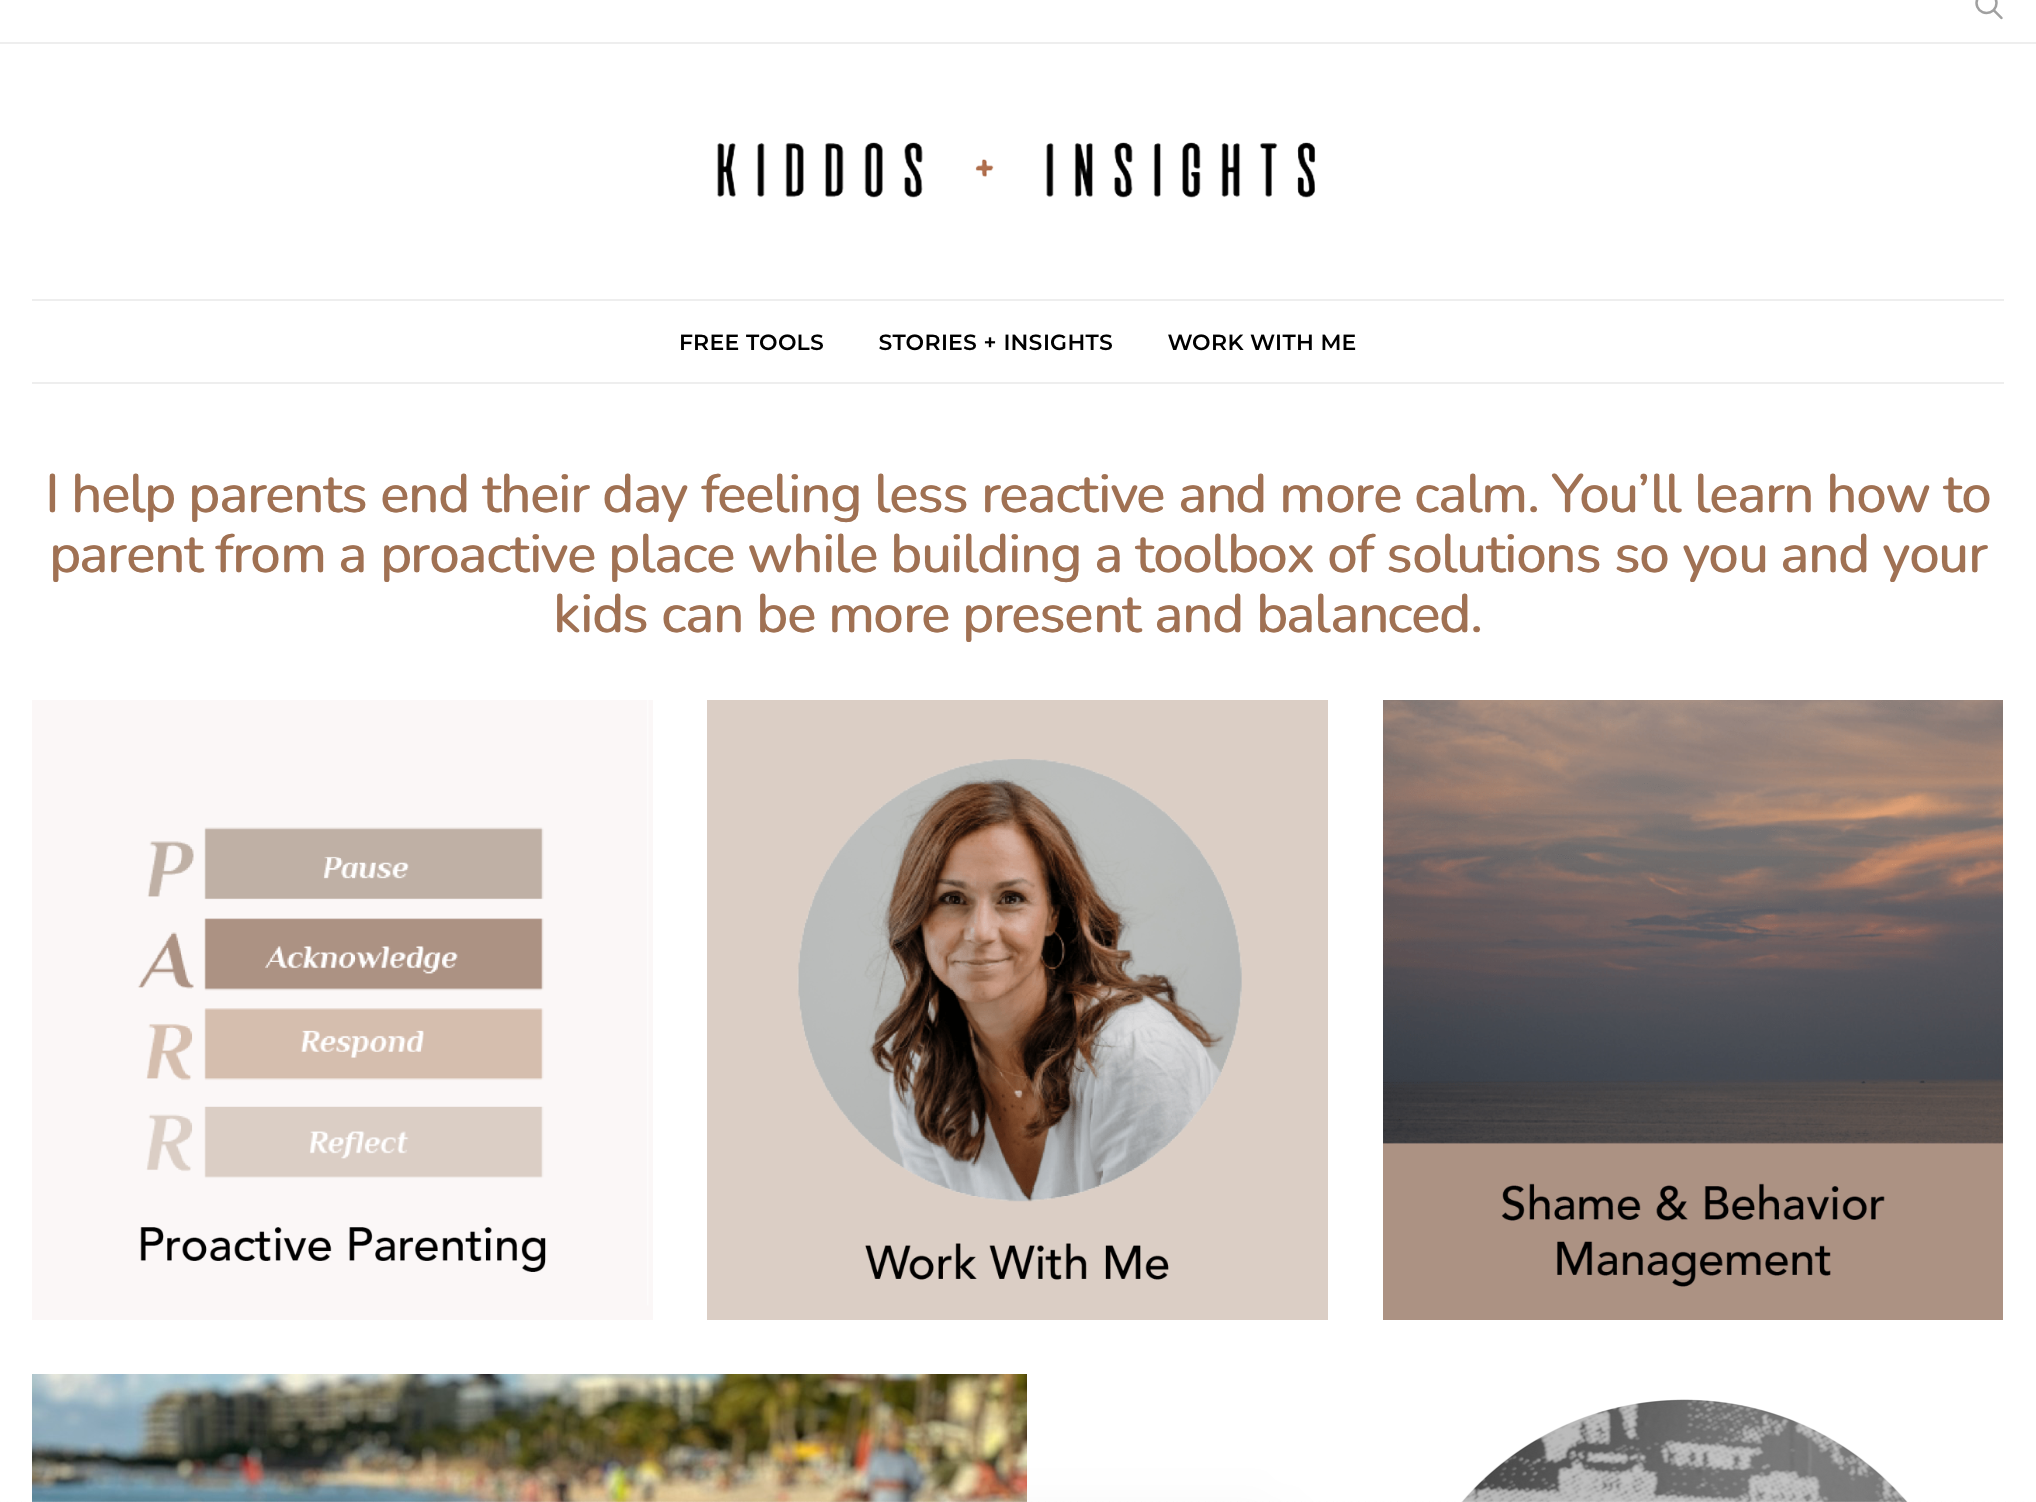Open the beach photo thumbnail

point(529,1438)
